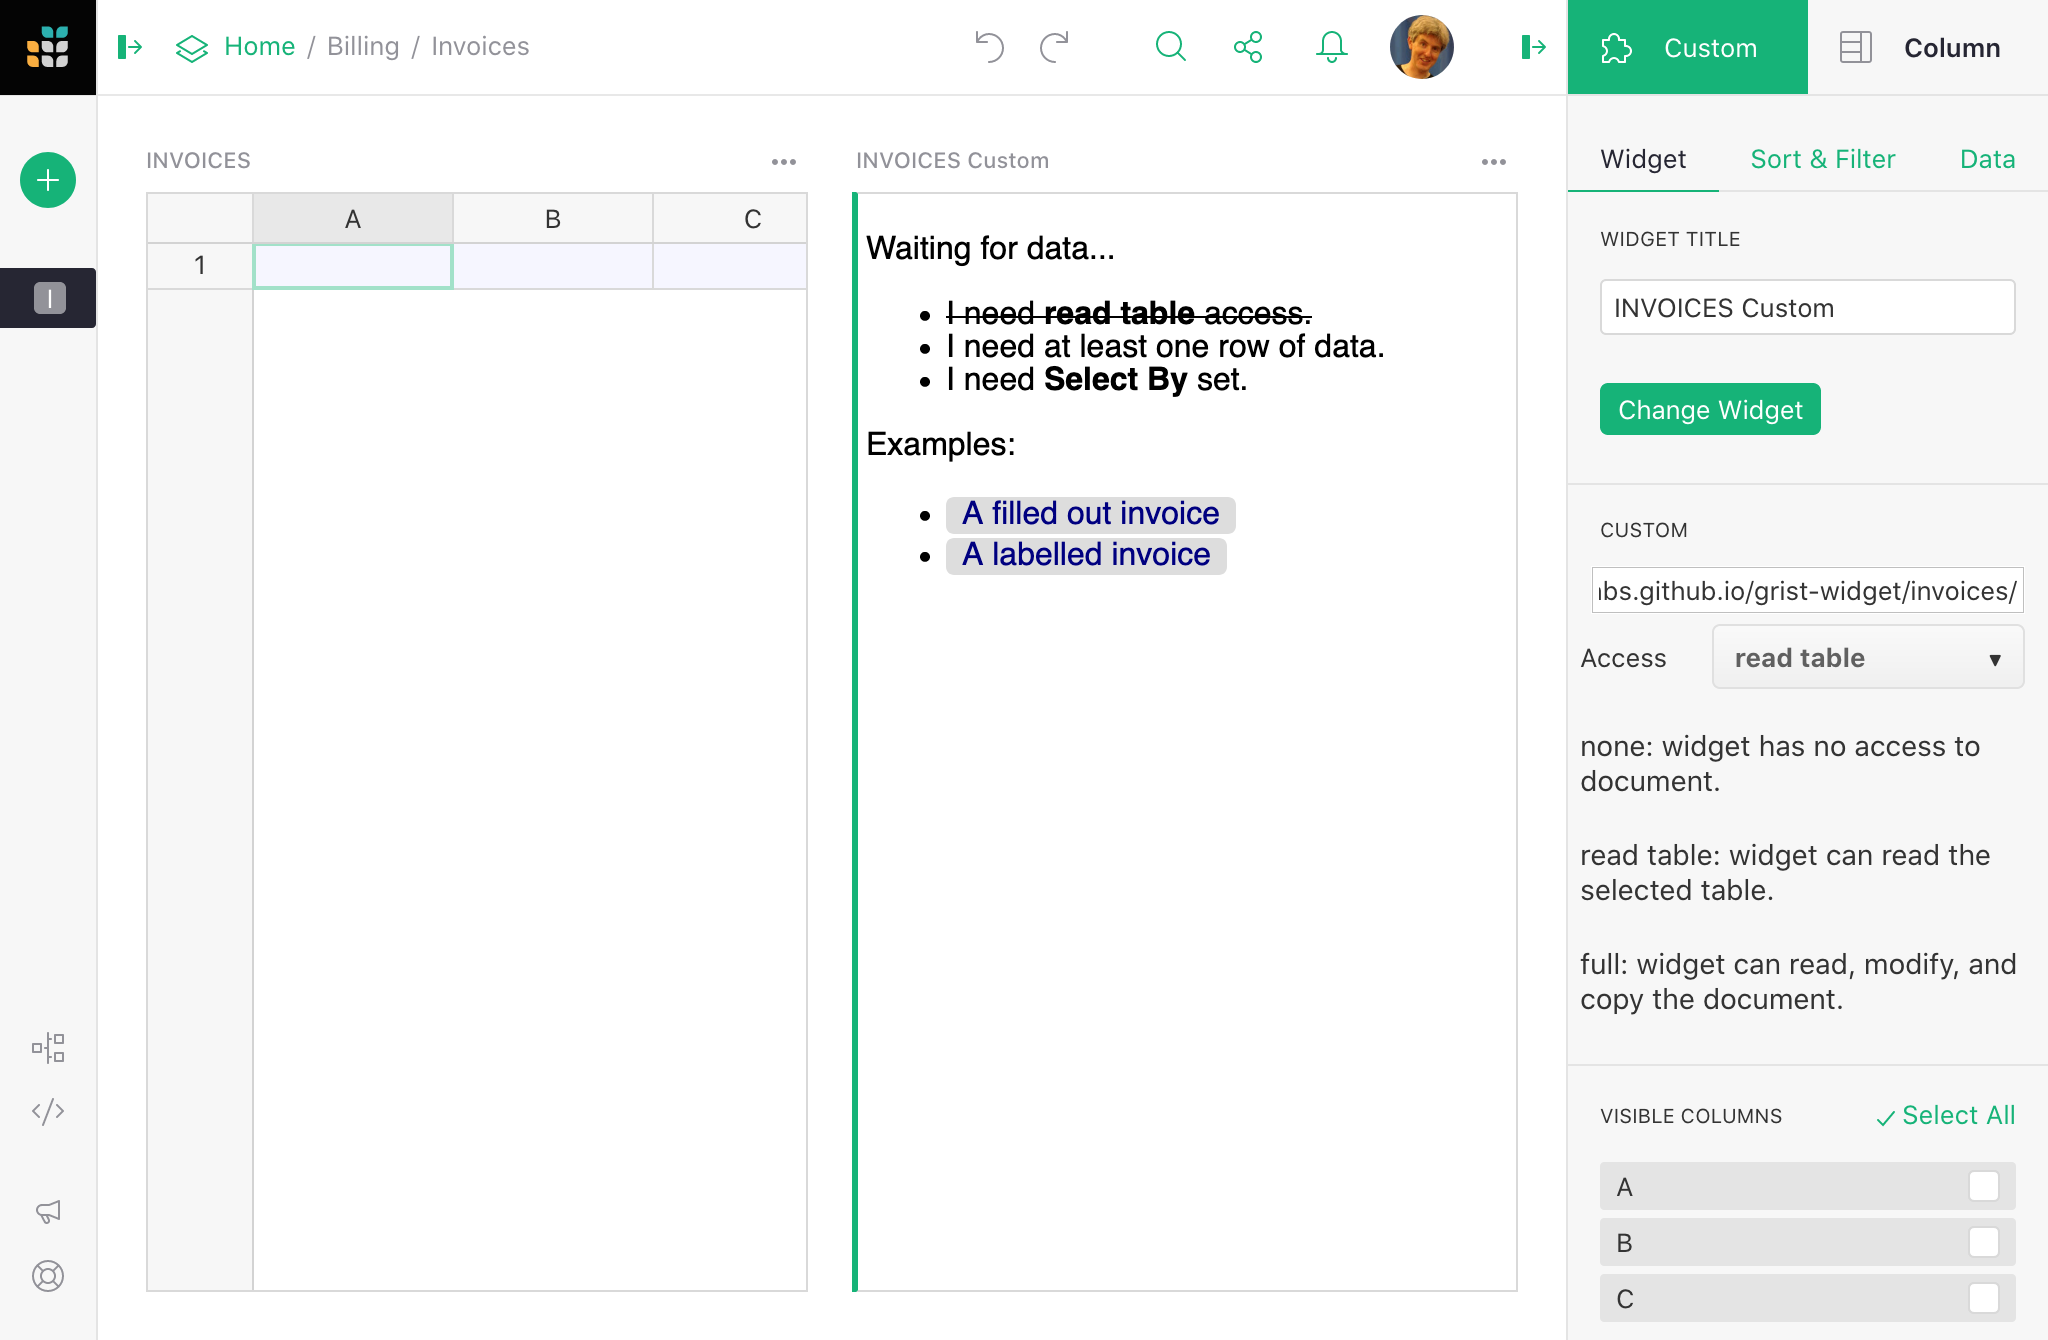The width and height of the screenshot is (2048, 1340).
Task: Toggle visibility checkbox for column B
Action: 1984,1242
